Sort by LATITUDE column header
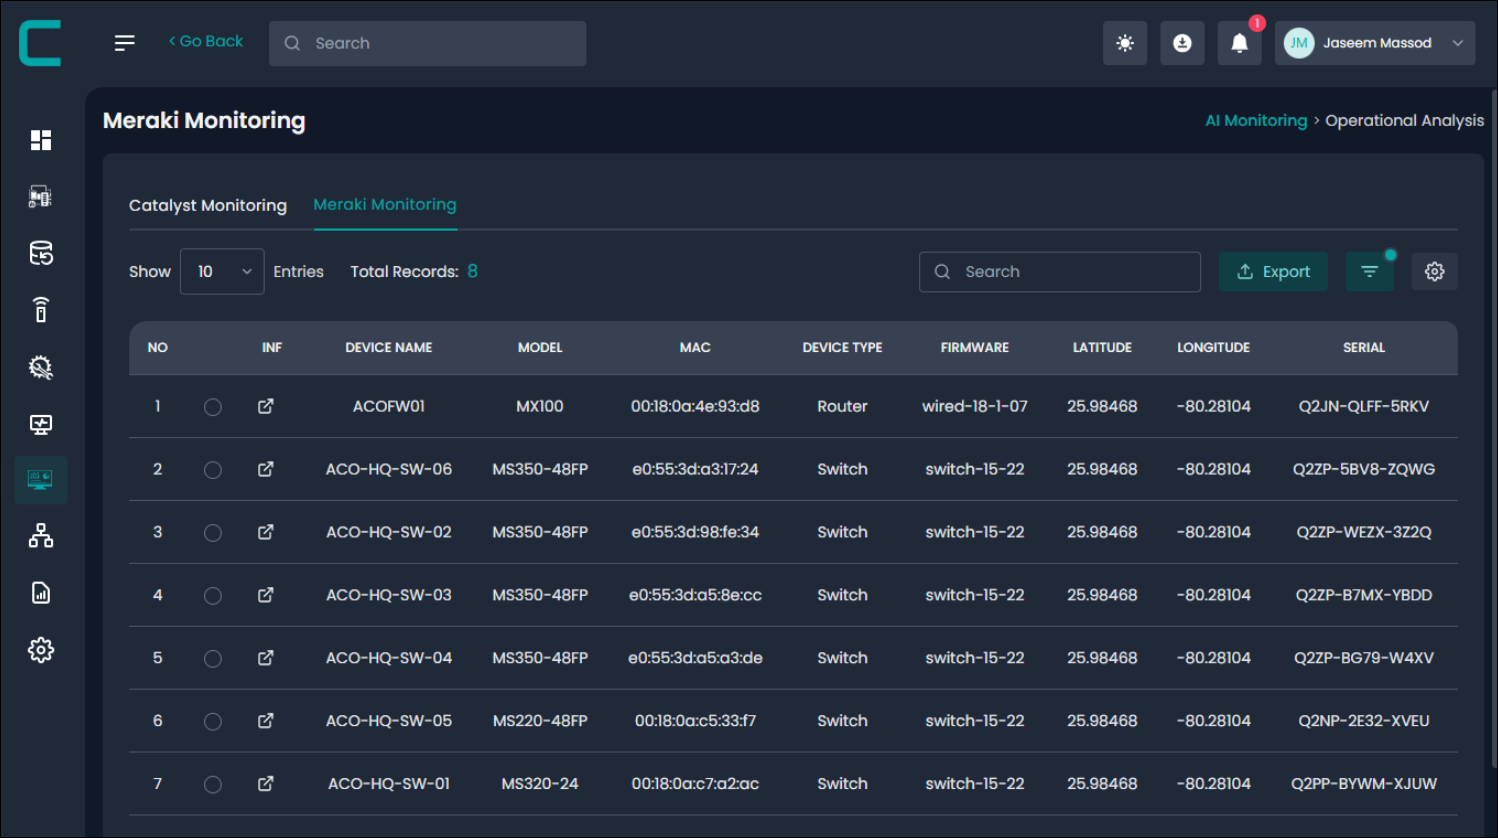 click(x=1102, y=348)
